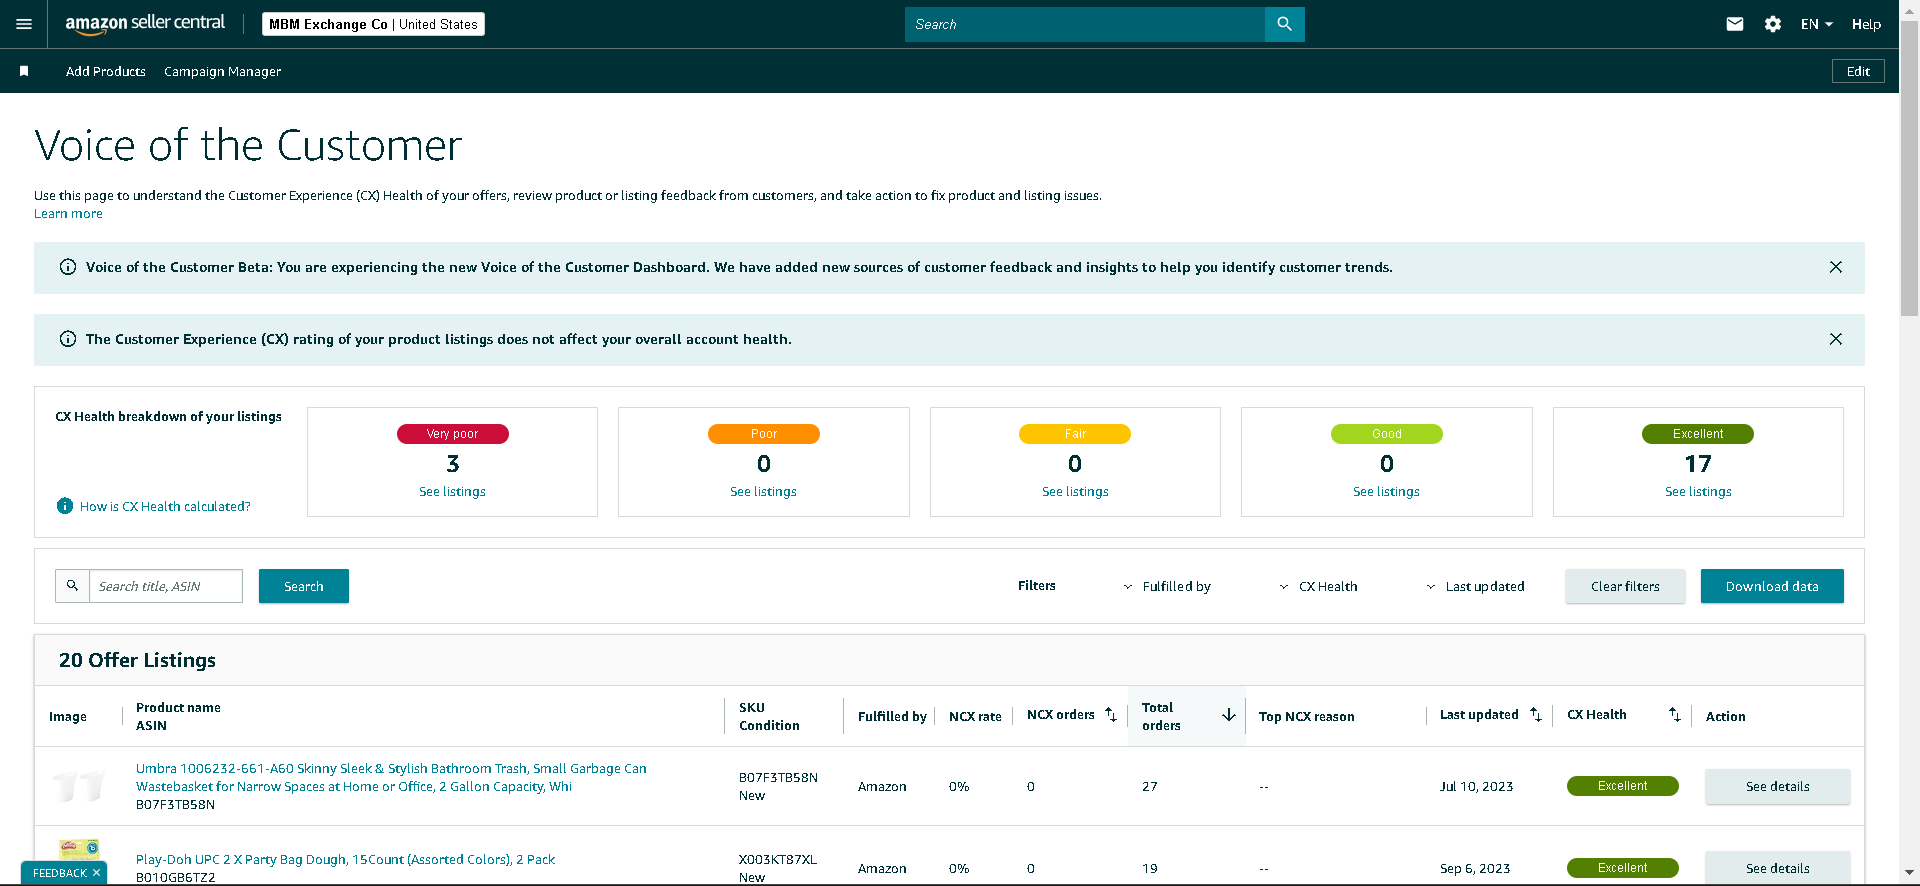Sort by Last updated column arrows

coord(1536,715)
